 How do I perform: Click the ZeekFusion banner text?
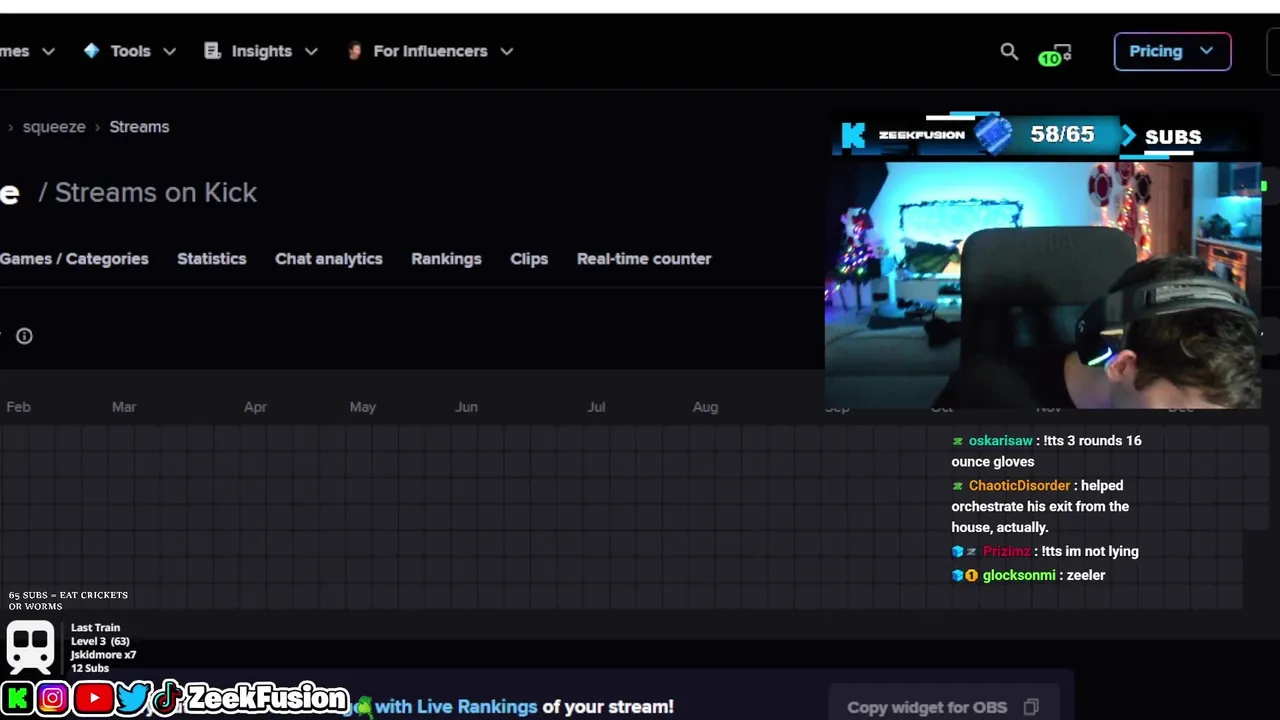[x=267, y=697]
